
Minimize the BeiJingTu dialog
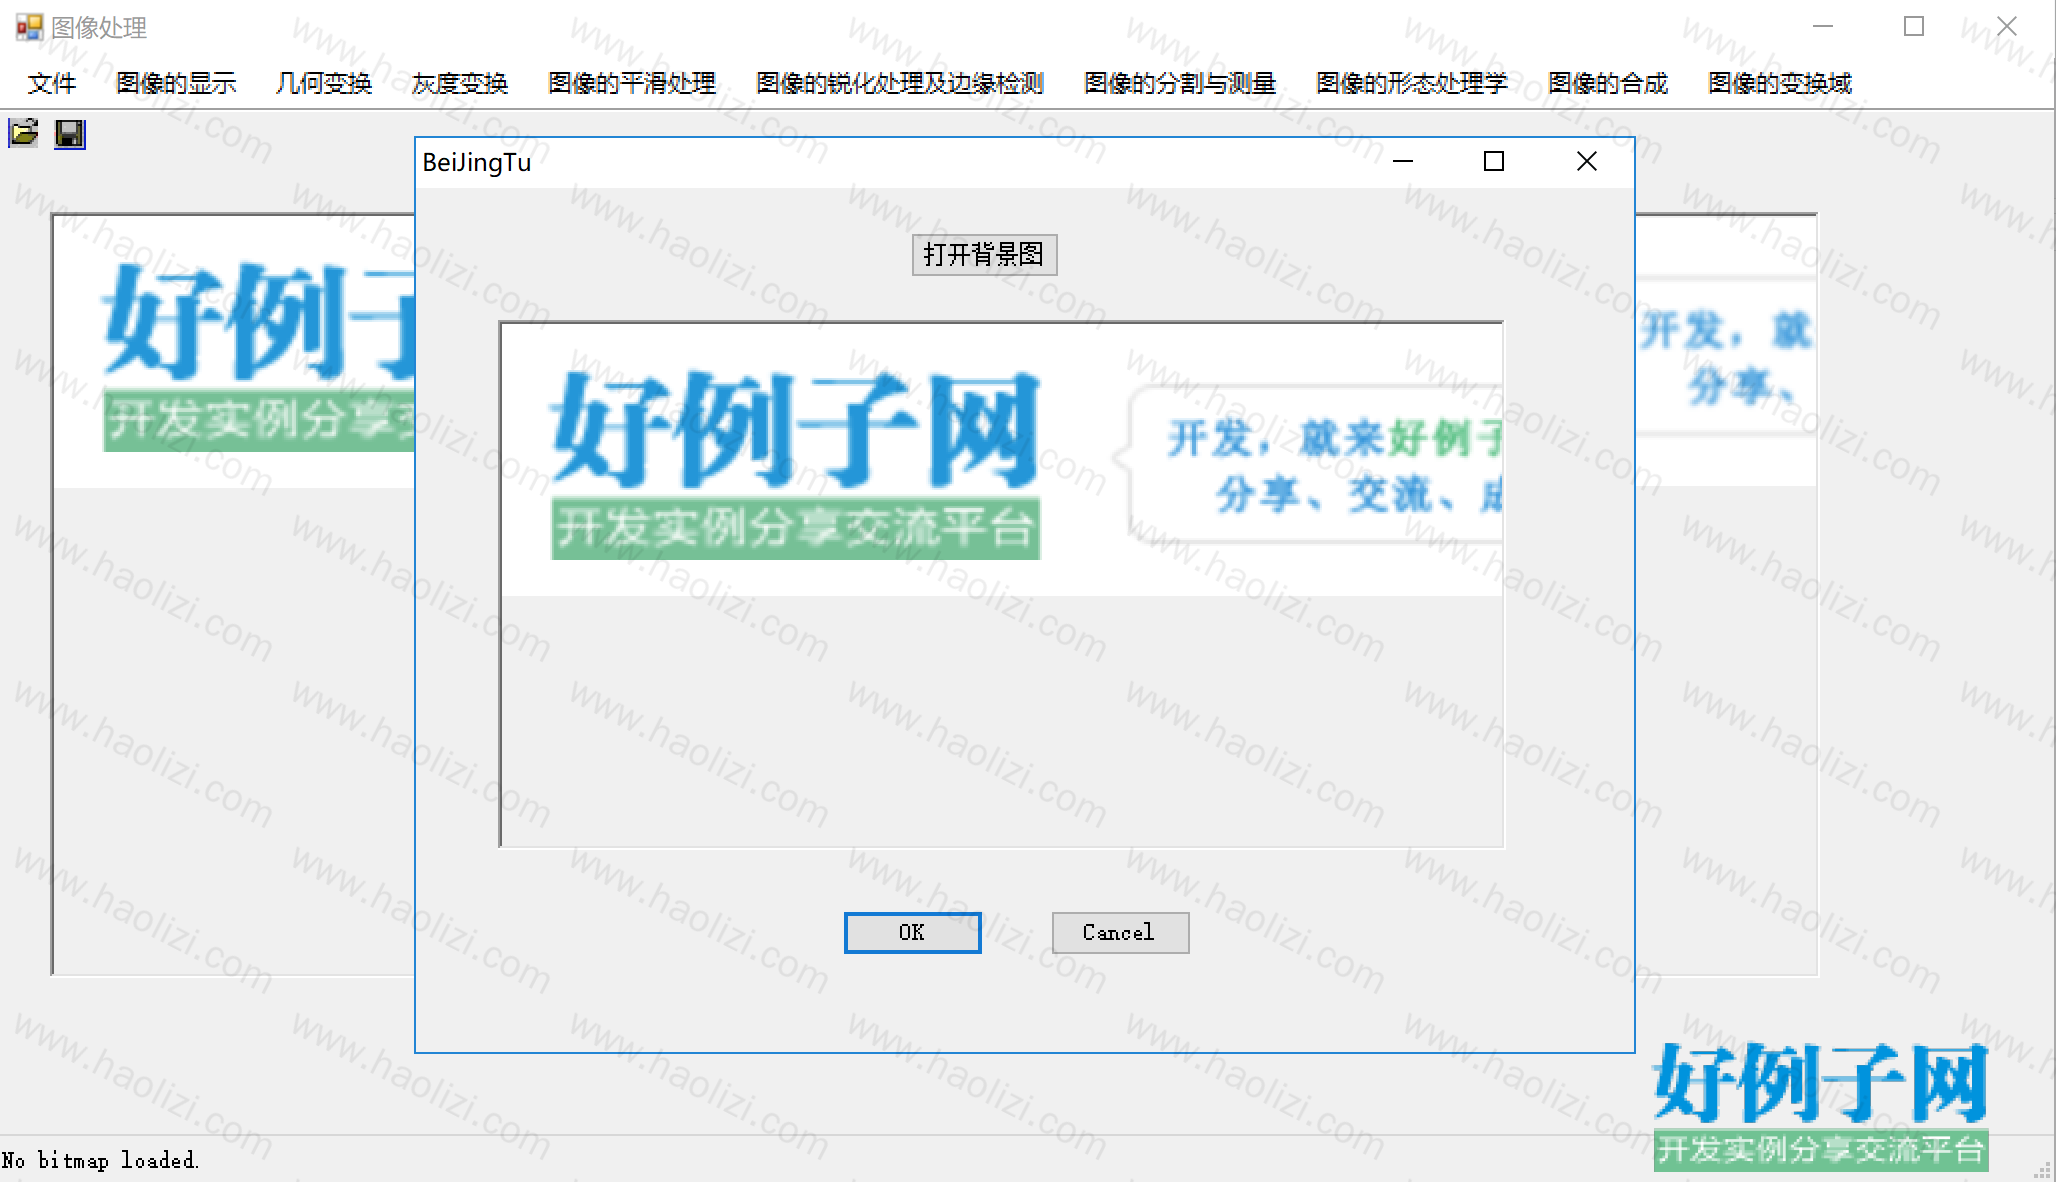pyautogui.click(x=1403, y=162)
